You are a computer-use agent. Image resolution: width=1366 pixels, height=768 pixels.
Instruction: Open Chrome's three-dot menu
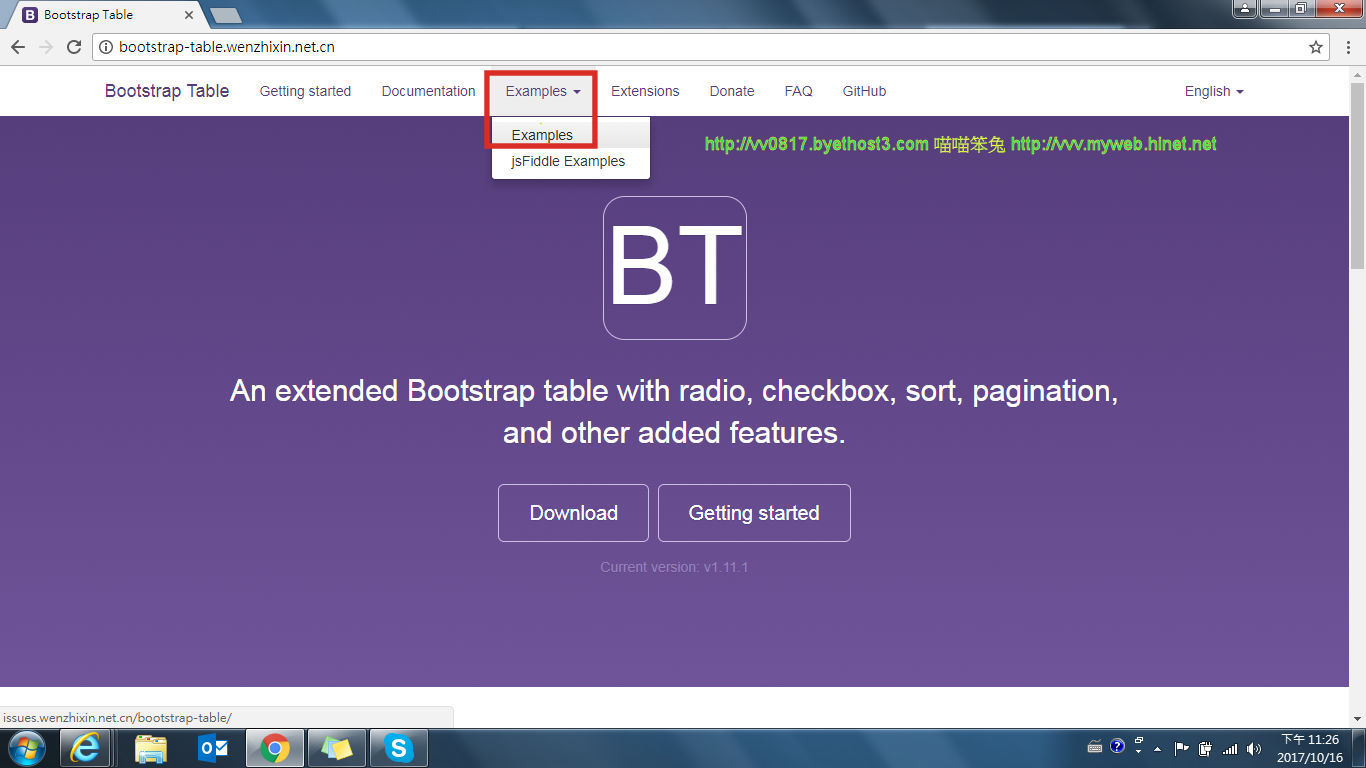1347,47
